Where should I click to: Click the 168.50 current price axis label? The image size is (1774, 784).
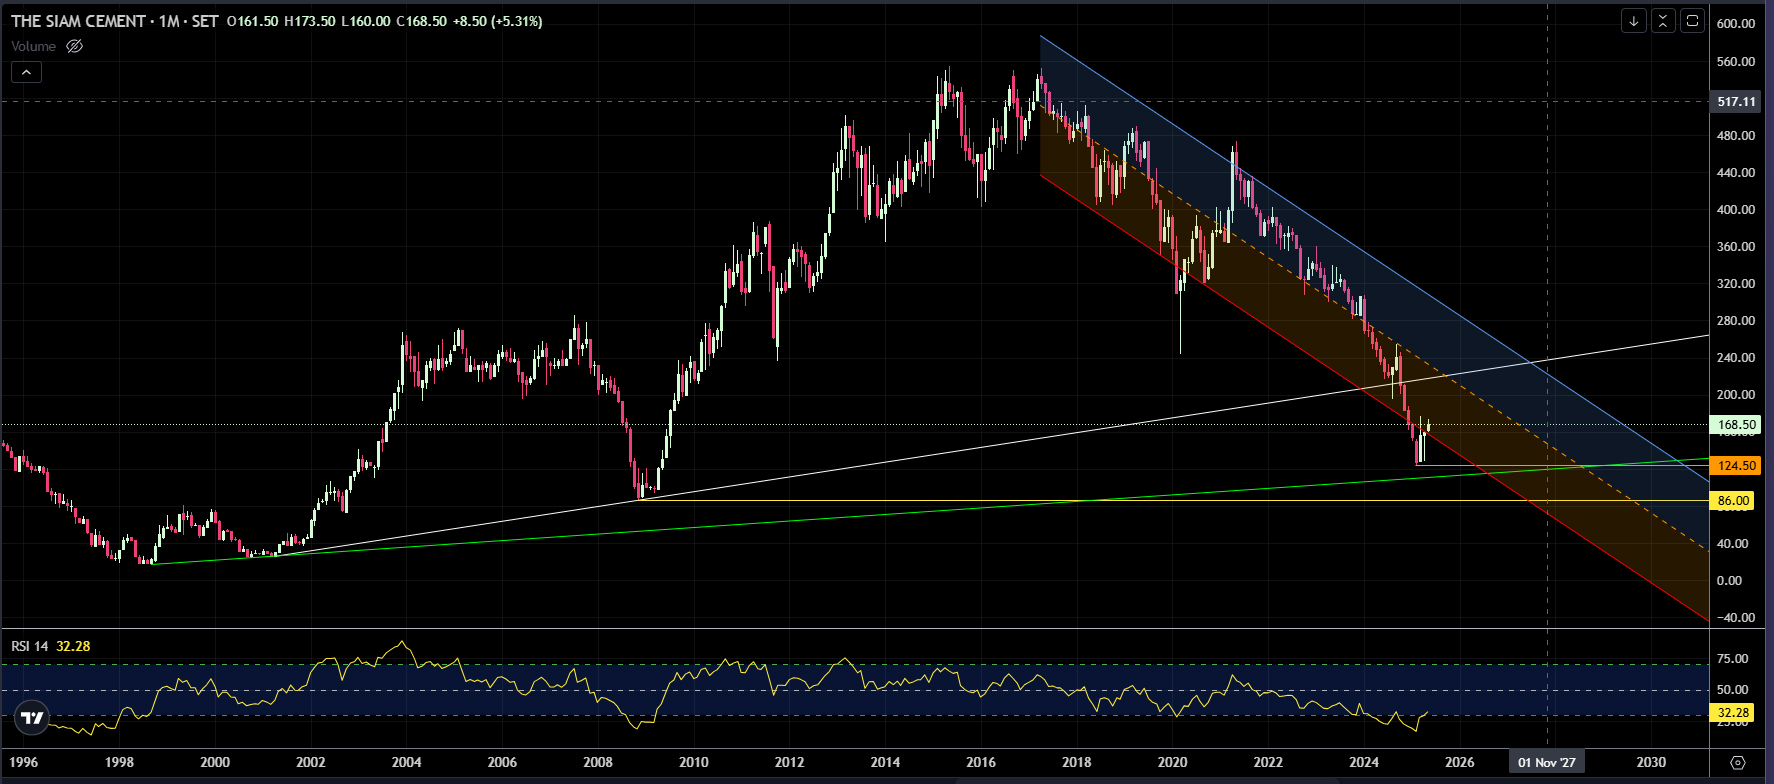(x=1736, y=425)
